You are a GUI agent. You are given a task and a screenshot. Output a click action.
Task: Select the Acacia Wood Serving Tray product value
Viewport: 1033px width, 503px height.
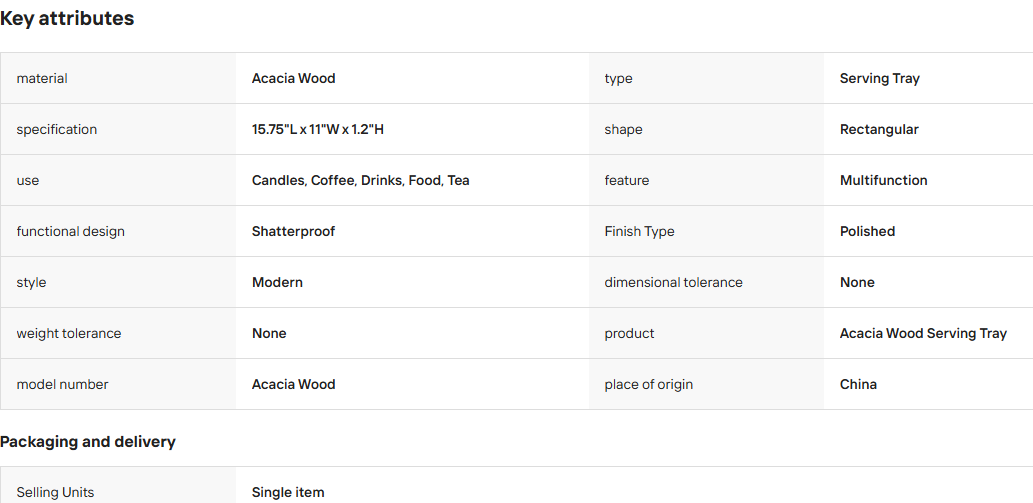tap(923, 334)
